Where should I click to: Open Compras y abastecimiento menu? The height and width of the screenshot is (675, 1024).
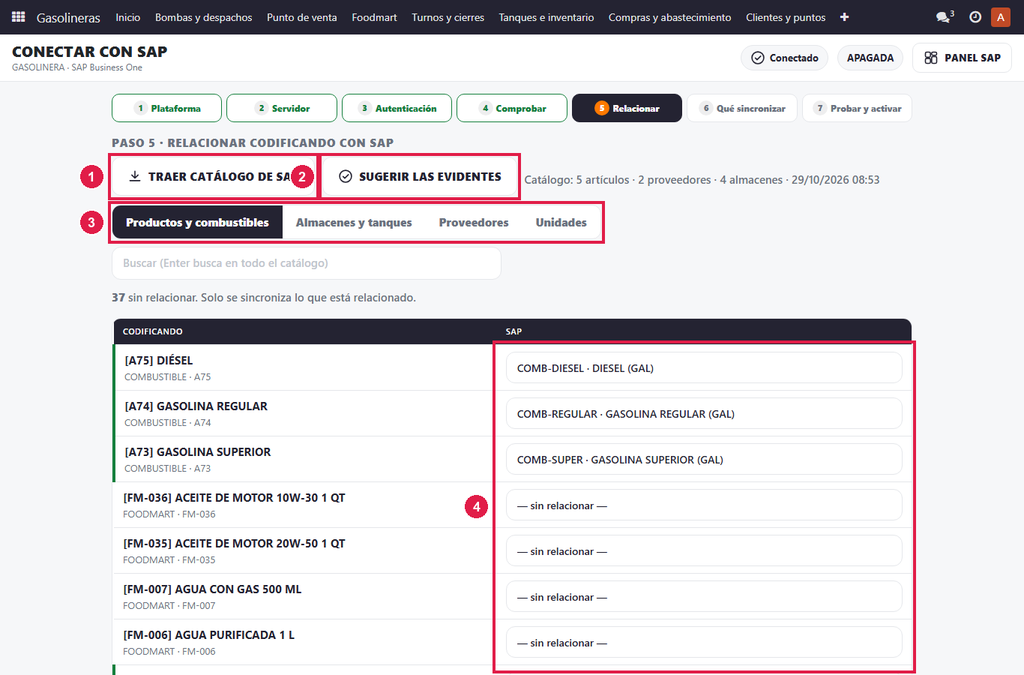click(x=670, y=18)
